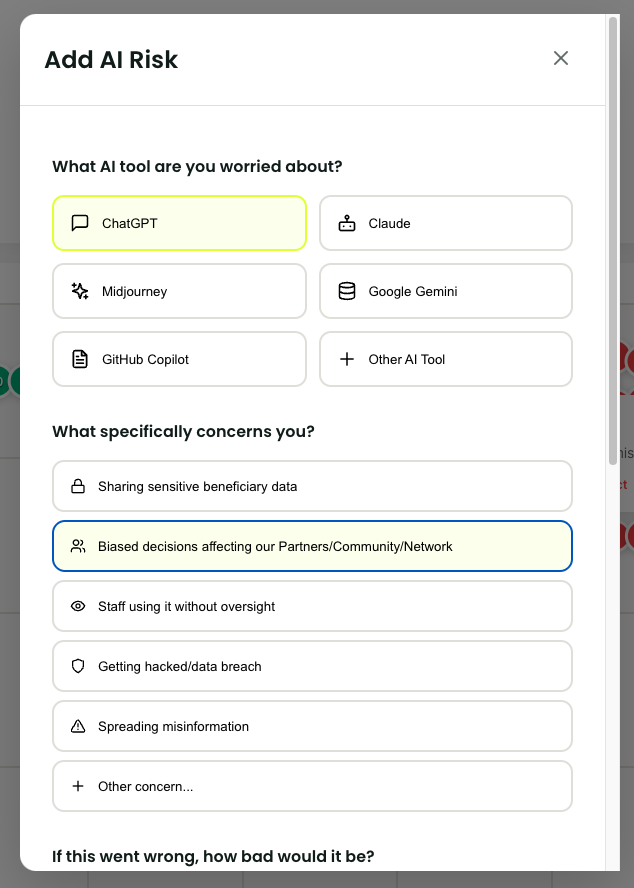Click the plus icon next to Other concern
Screen dimensions: 634x888
pos(78,786)
